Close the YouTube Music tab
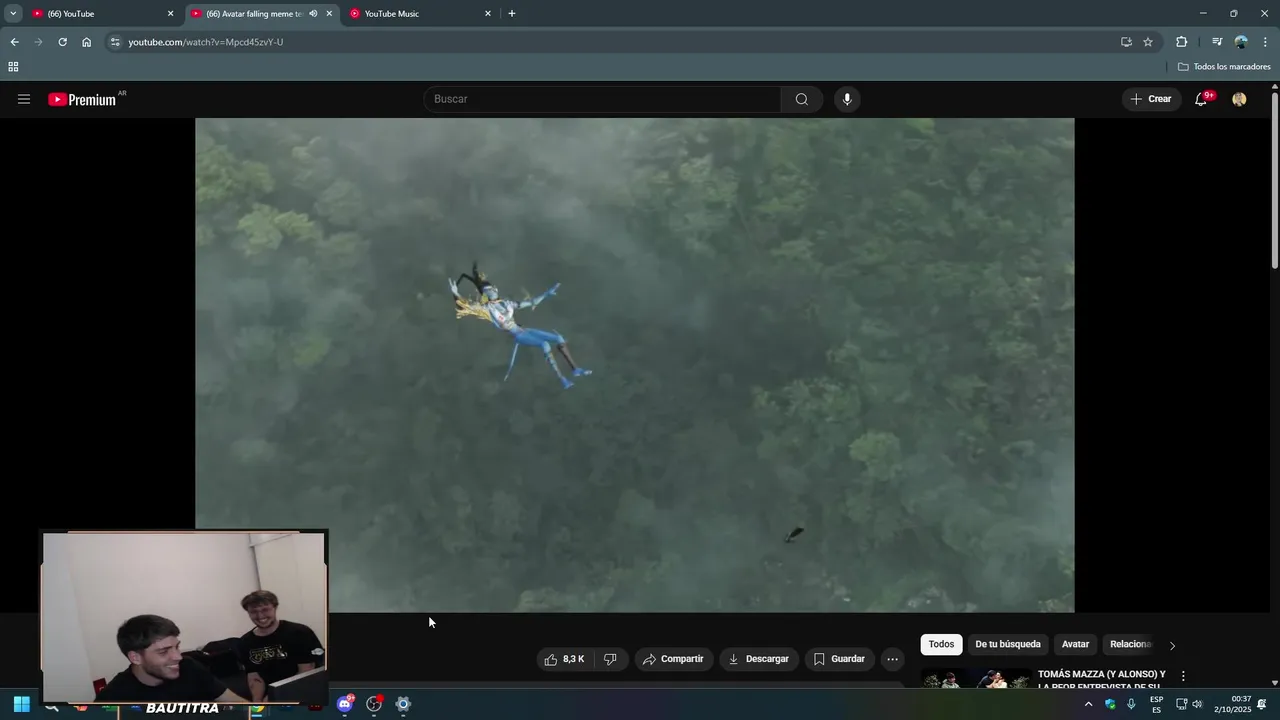 click(x=488, y=14)
